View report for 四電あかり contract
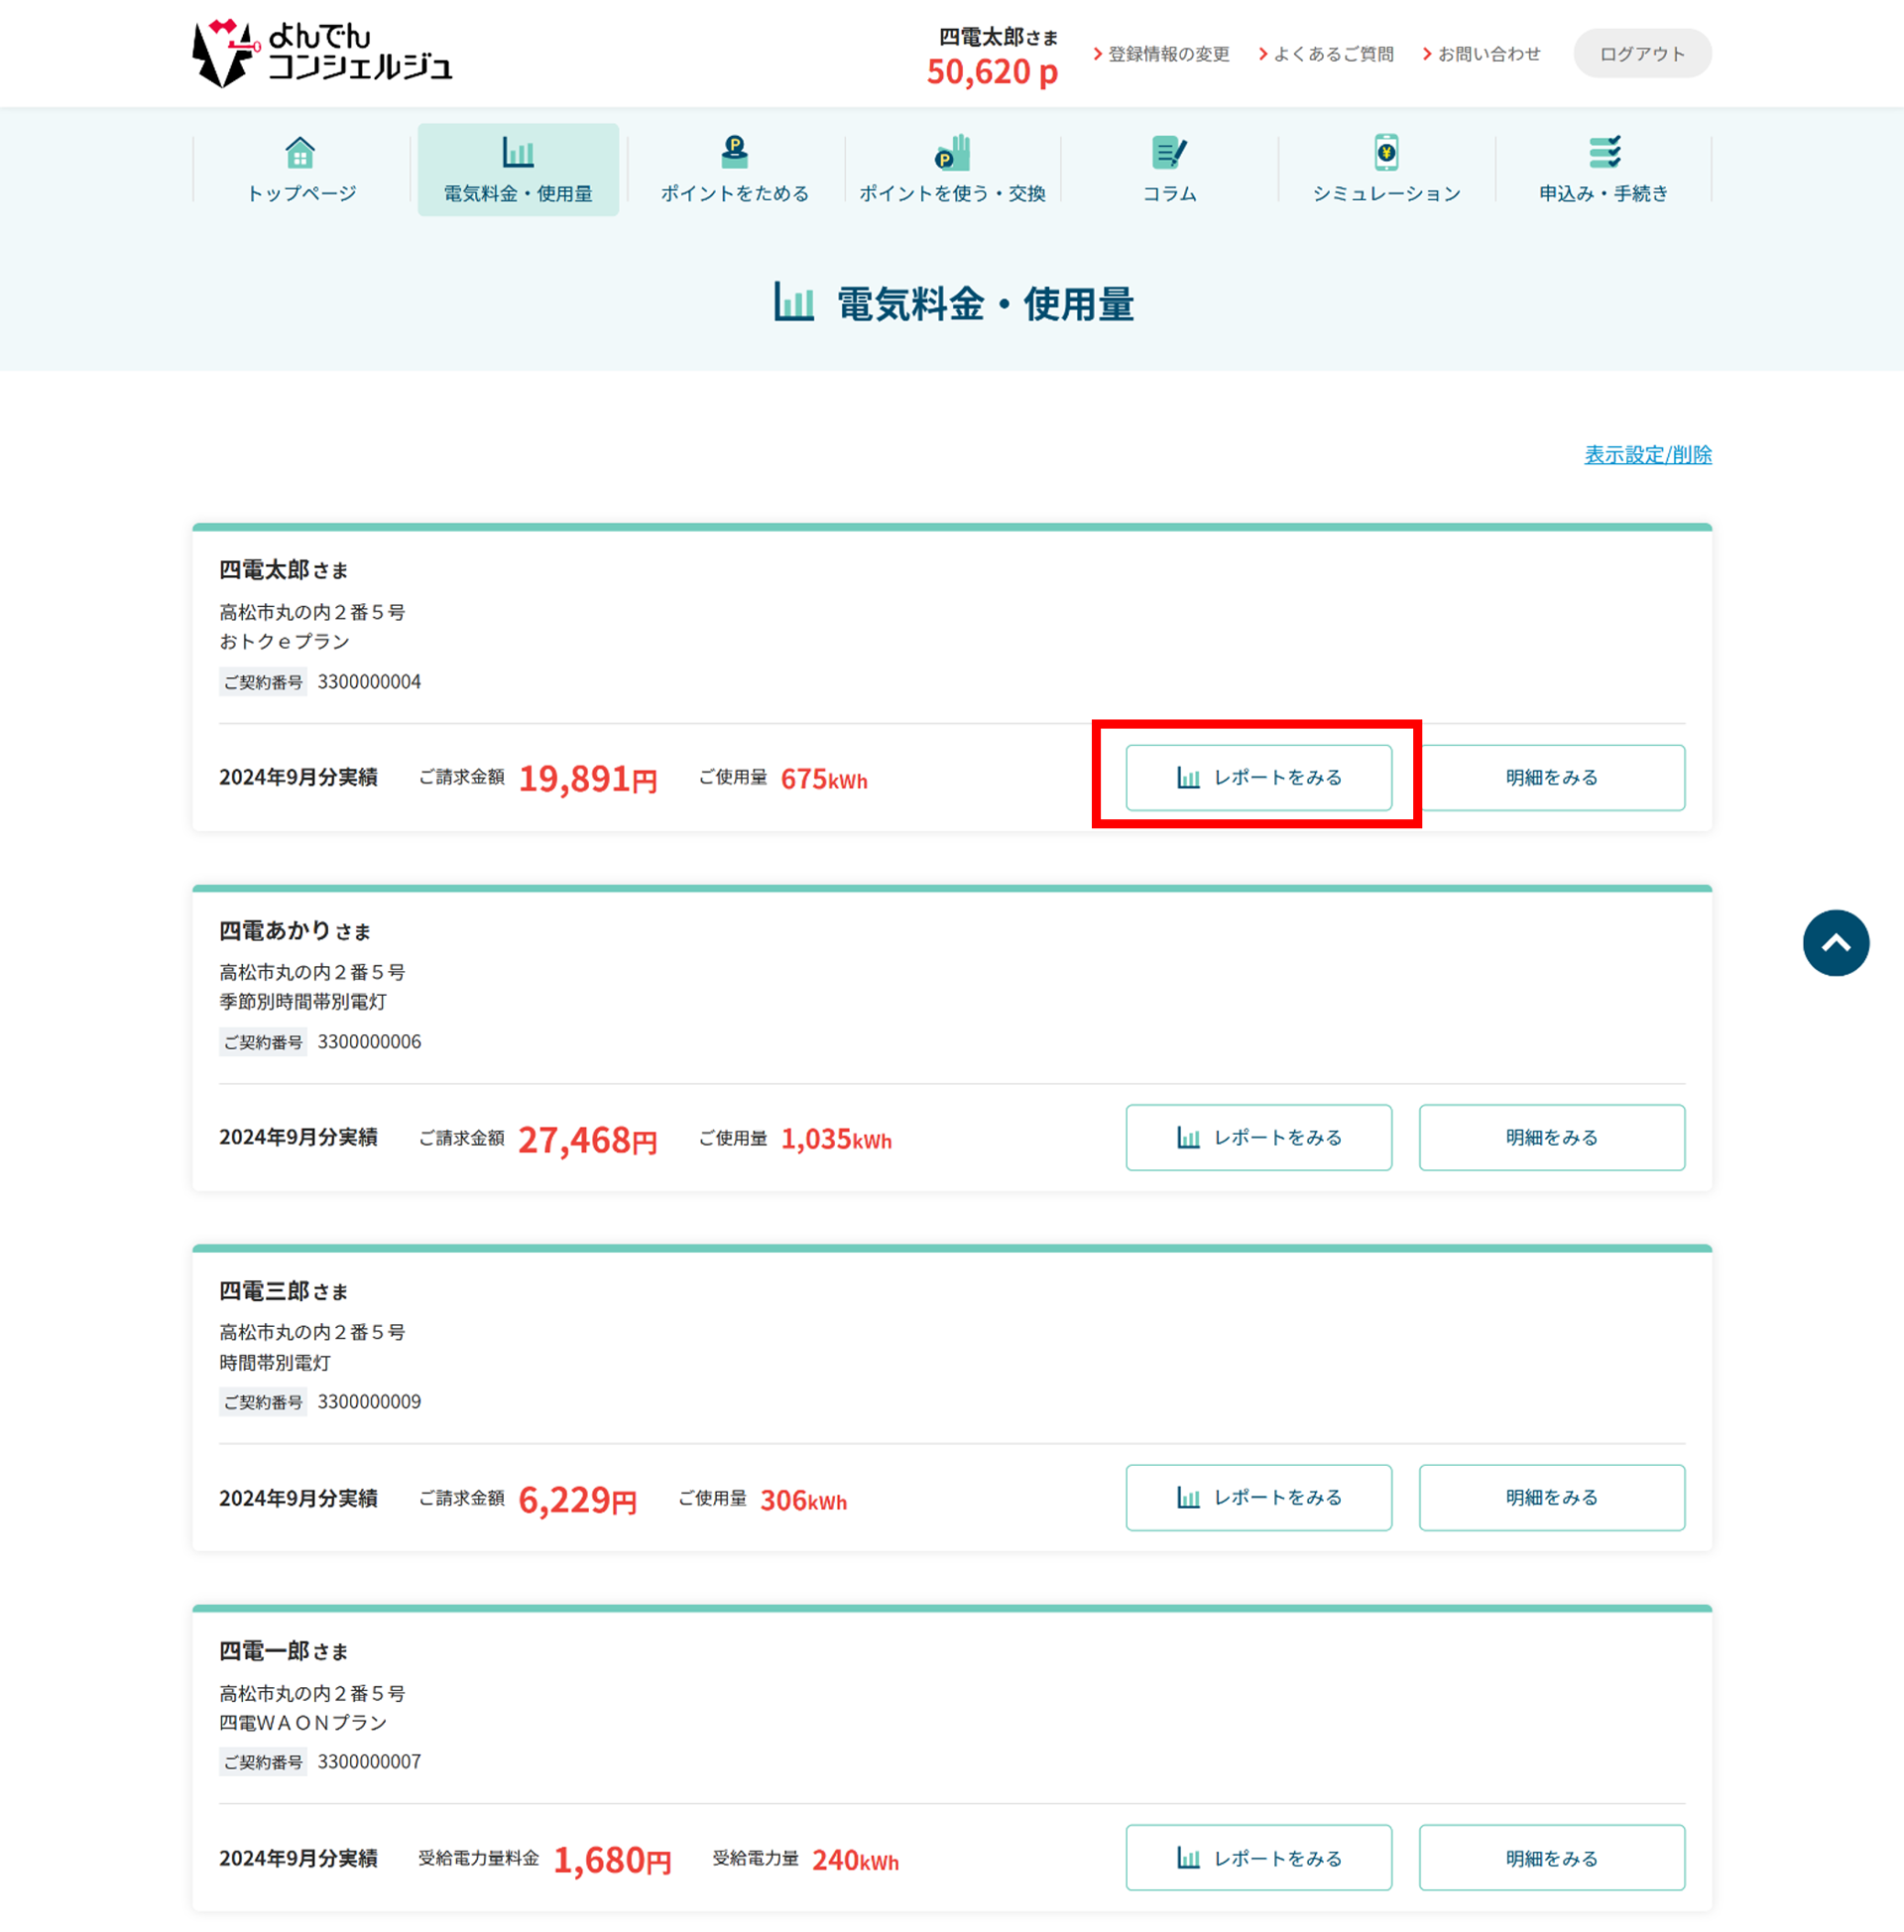Image resolution: width=1904 pixels, height=1932 pixels. click(x=1258, y=1137)
